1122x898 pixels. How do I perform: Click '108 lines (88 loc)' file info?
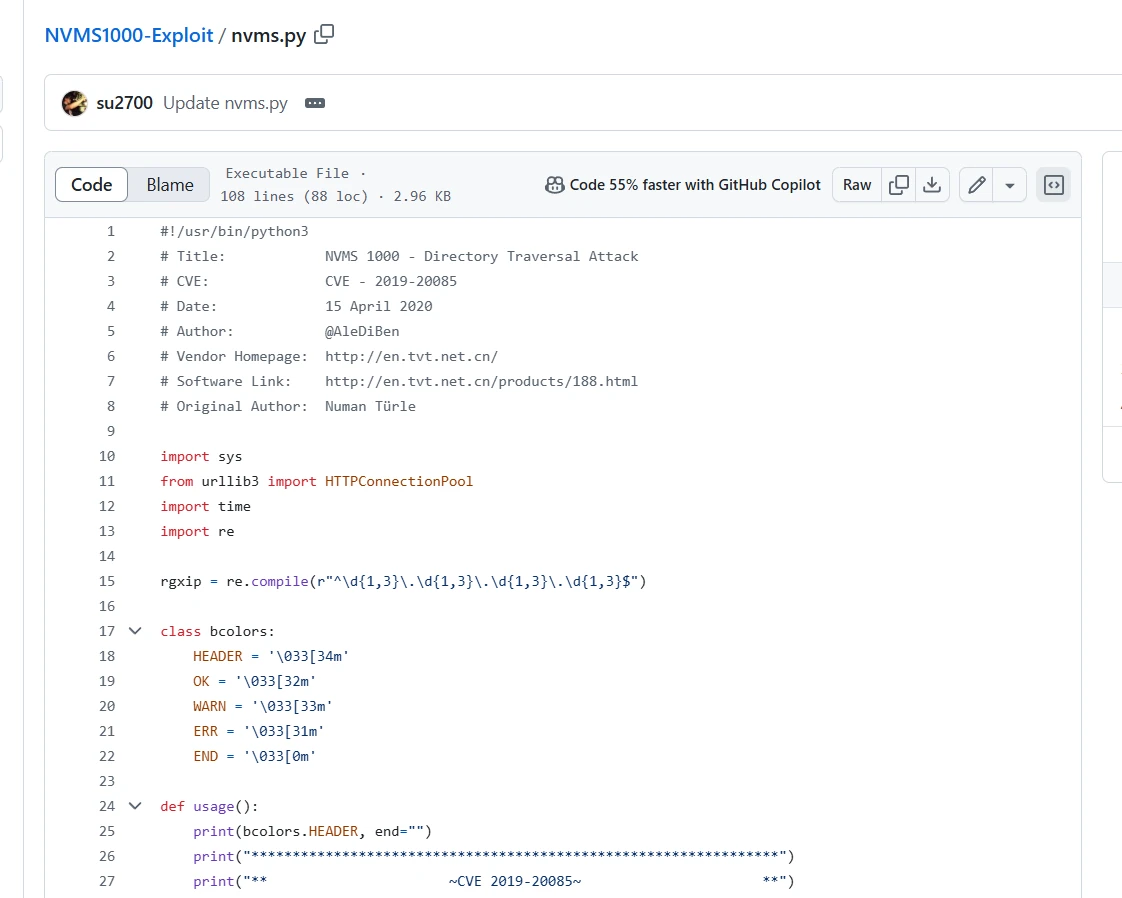[x=294, y=196]
